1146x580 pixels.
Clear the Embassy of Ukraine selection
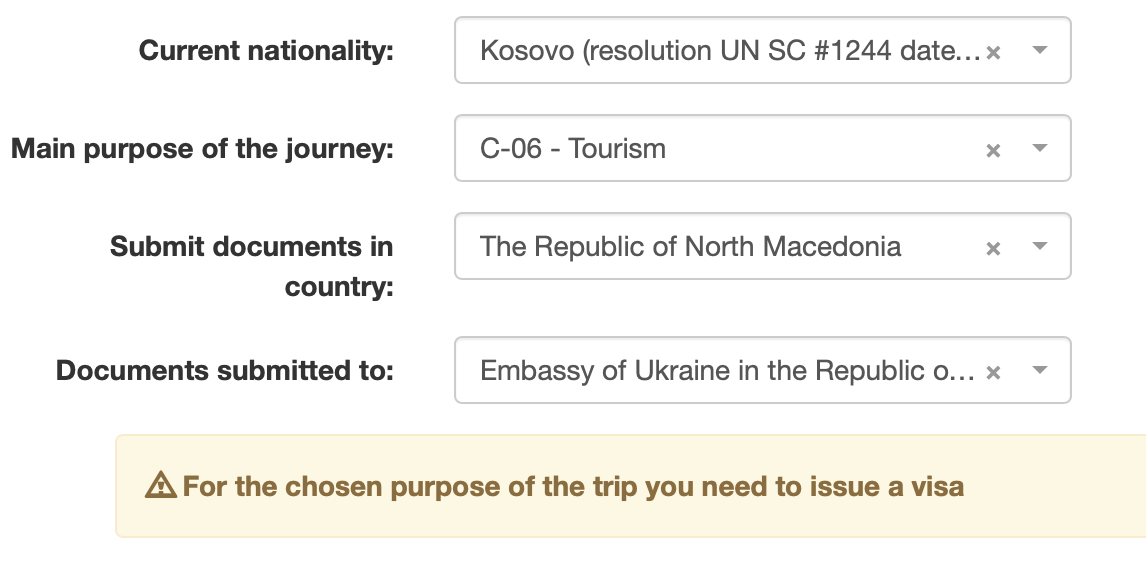tap(993, 372)
